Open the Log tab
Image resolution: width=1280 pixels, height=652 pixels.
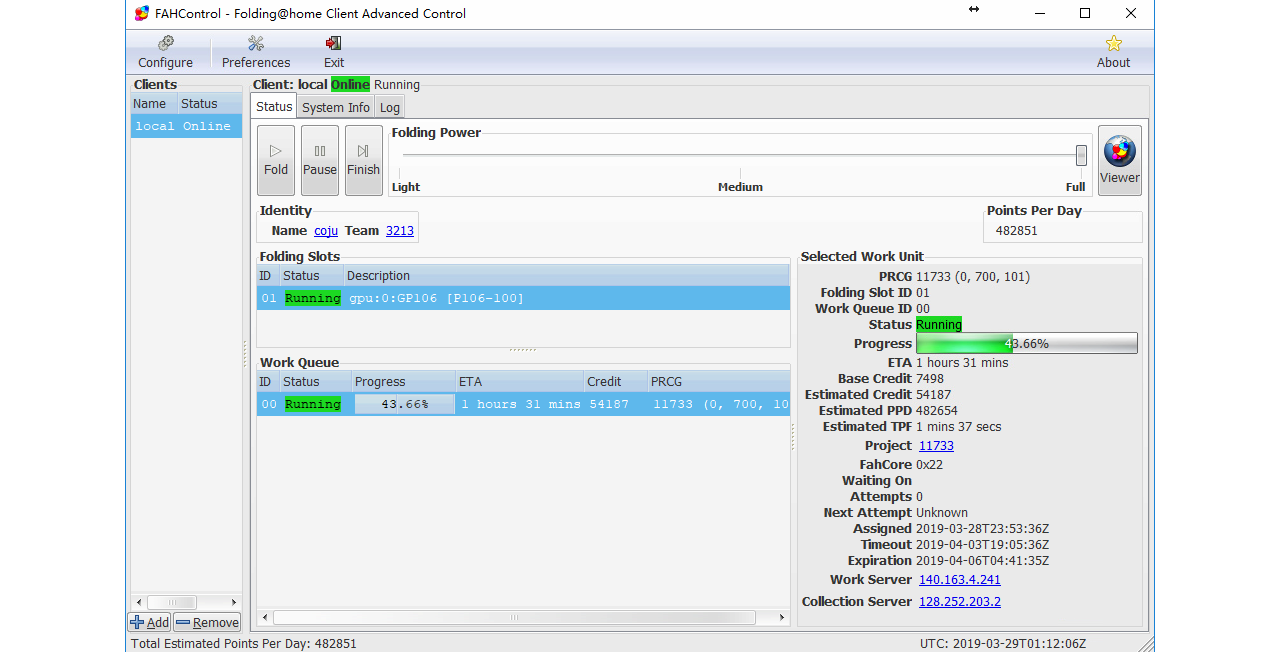[390, 107]
